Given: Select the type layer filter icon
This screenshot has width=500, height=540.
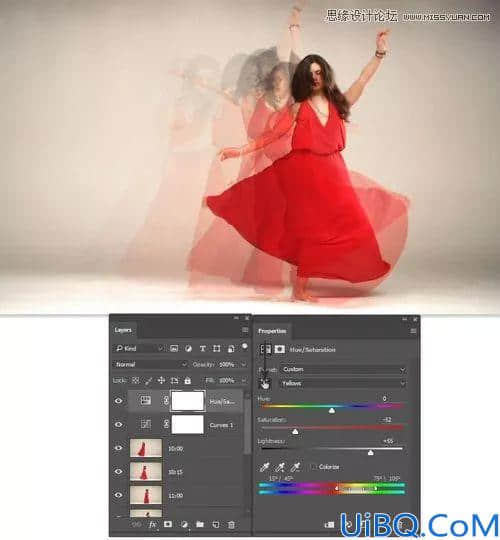Looking at the screenshot, I should pos(202,349).
